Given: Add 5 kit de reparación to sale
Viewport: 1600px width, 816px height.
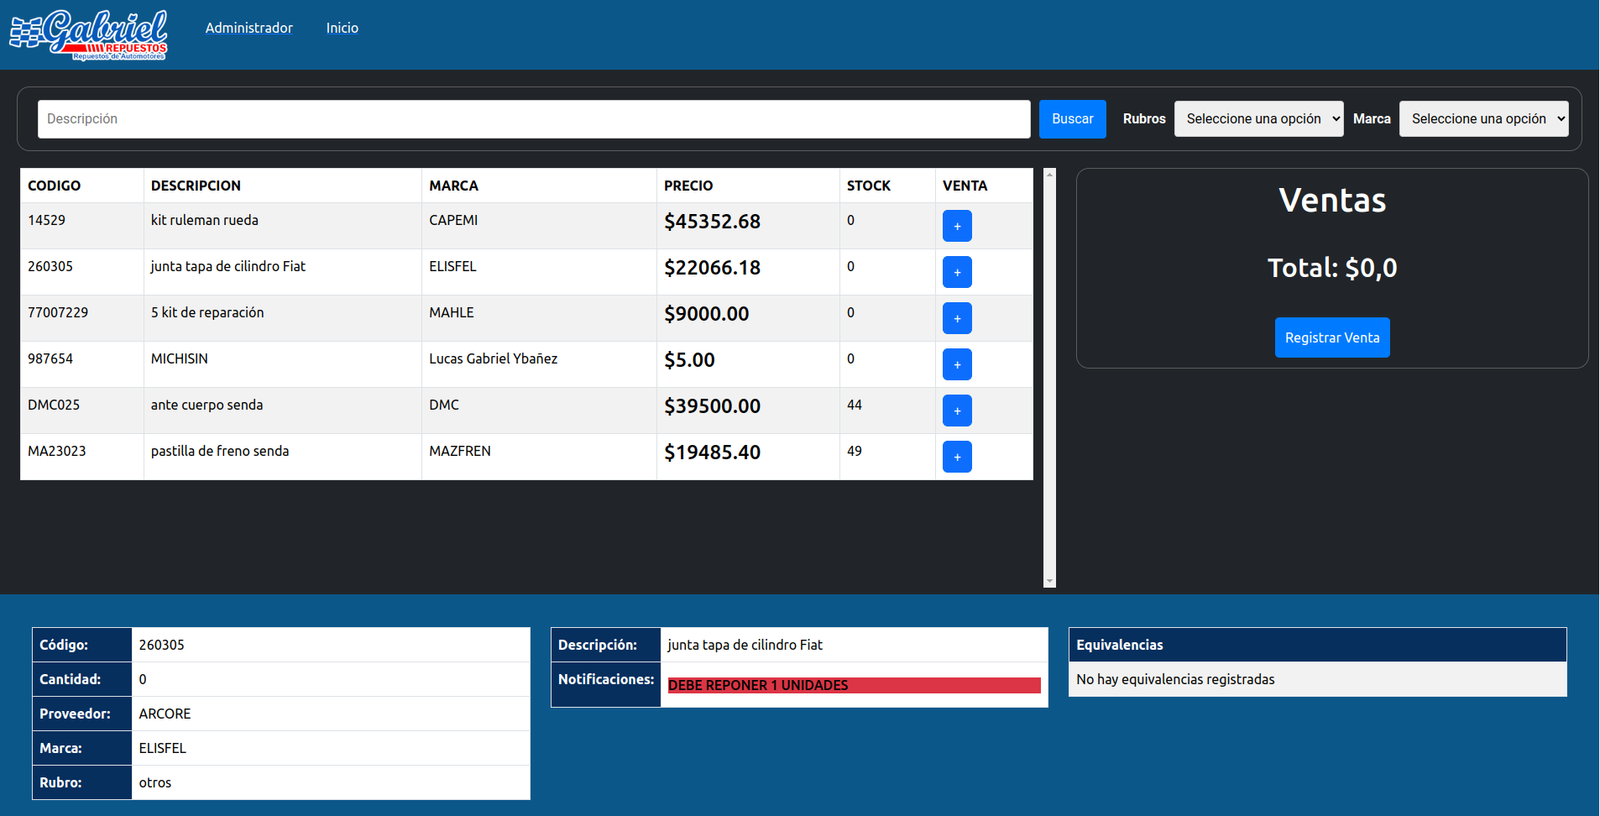Looking at the screenshot, I should click(x=957, y=318).
